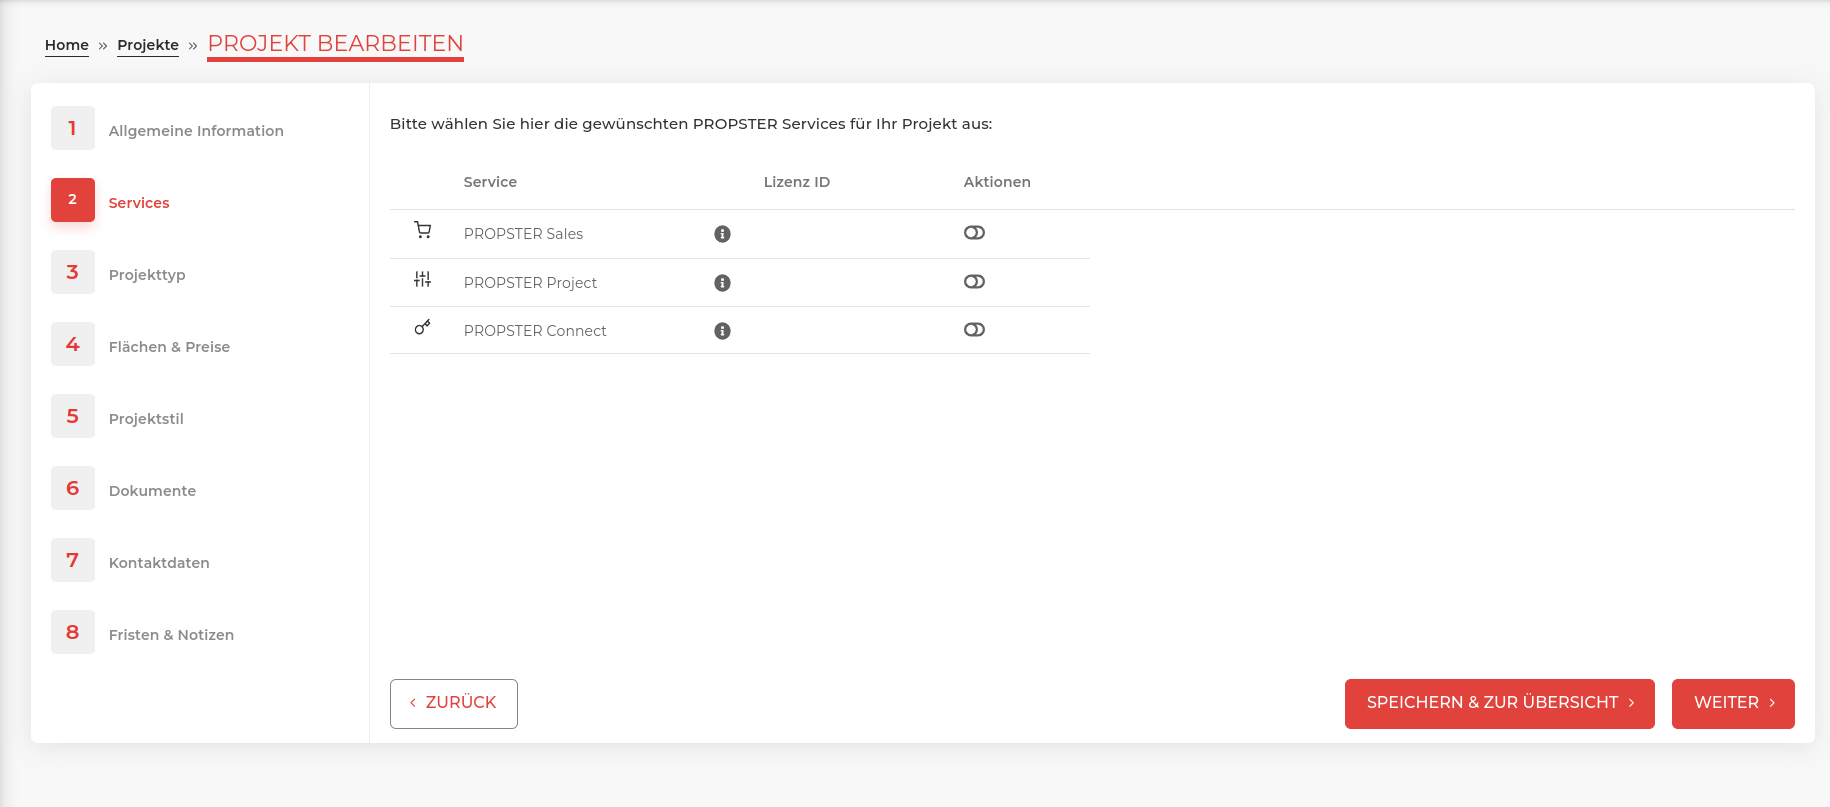
Task: Click step number 3 icon in sidebar
Action: coord(73,272)
